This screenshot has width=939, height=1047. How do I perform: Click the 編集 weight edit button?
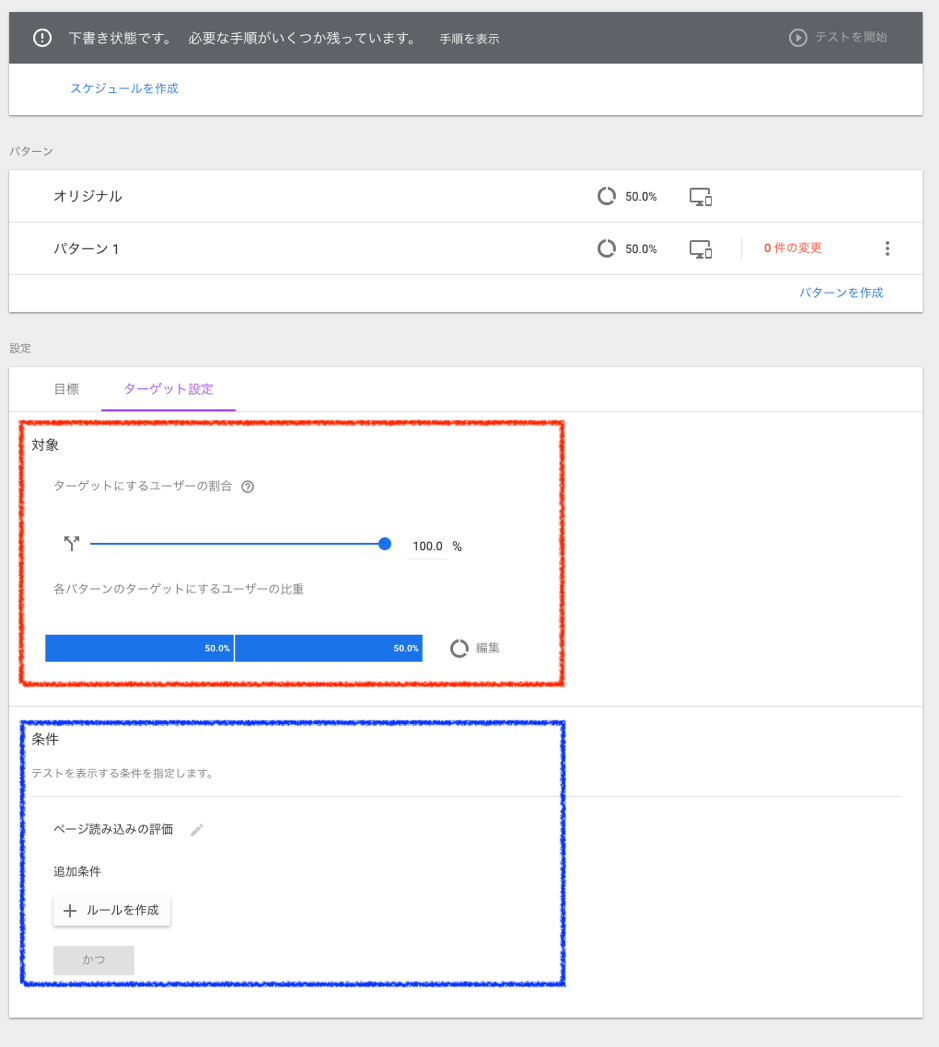[x=475, y=648]
